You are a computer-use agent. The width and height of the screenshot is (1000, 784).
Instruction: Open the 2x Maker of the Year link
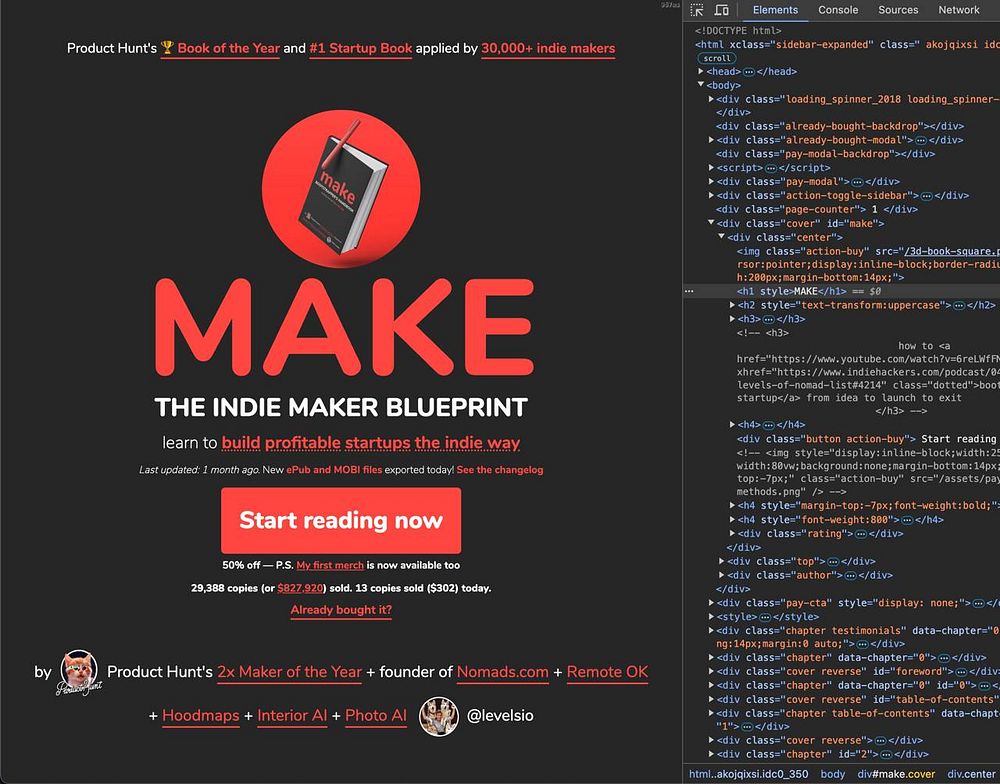tap(290, 672)
